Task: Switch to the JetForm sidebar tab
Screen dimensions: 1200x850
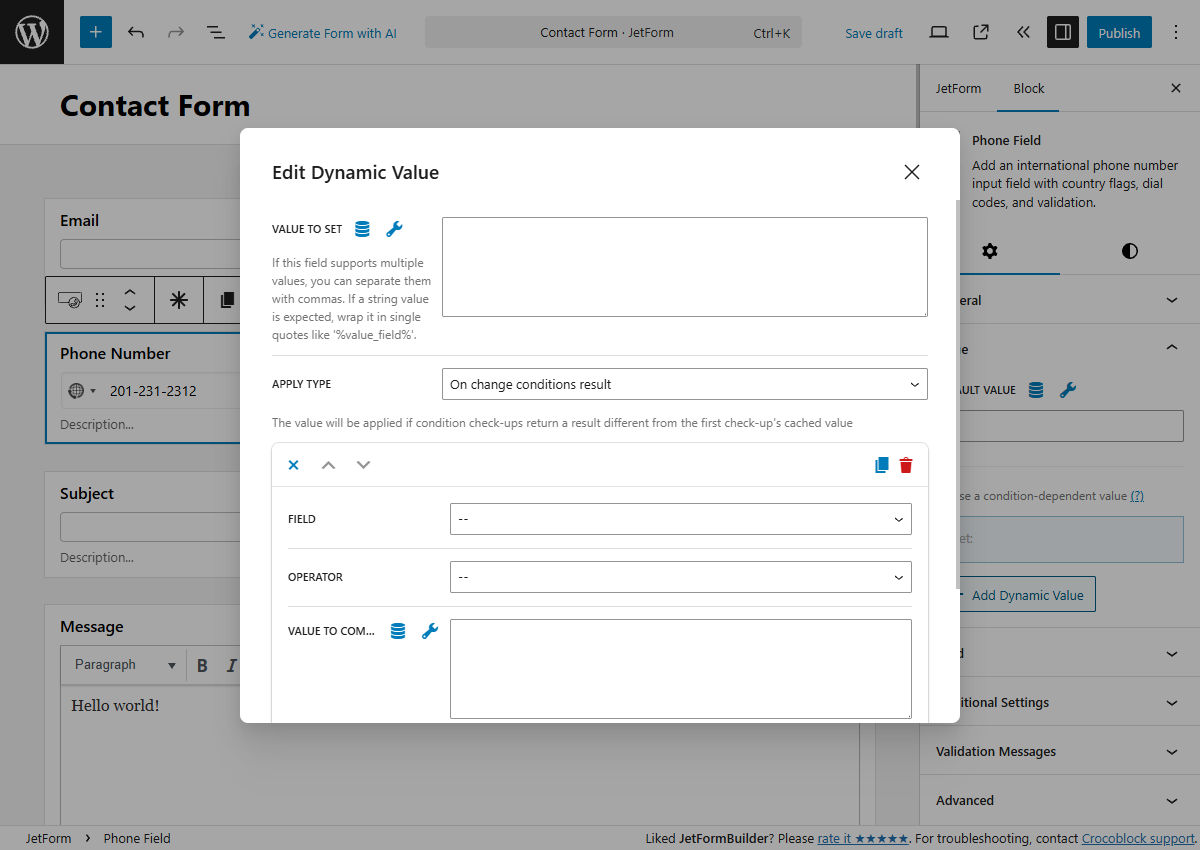Action: tap(958, 88)
